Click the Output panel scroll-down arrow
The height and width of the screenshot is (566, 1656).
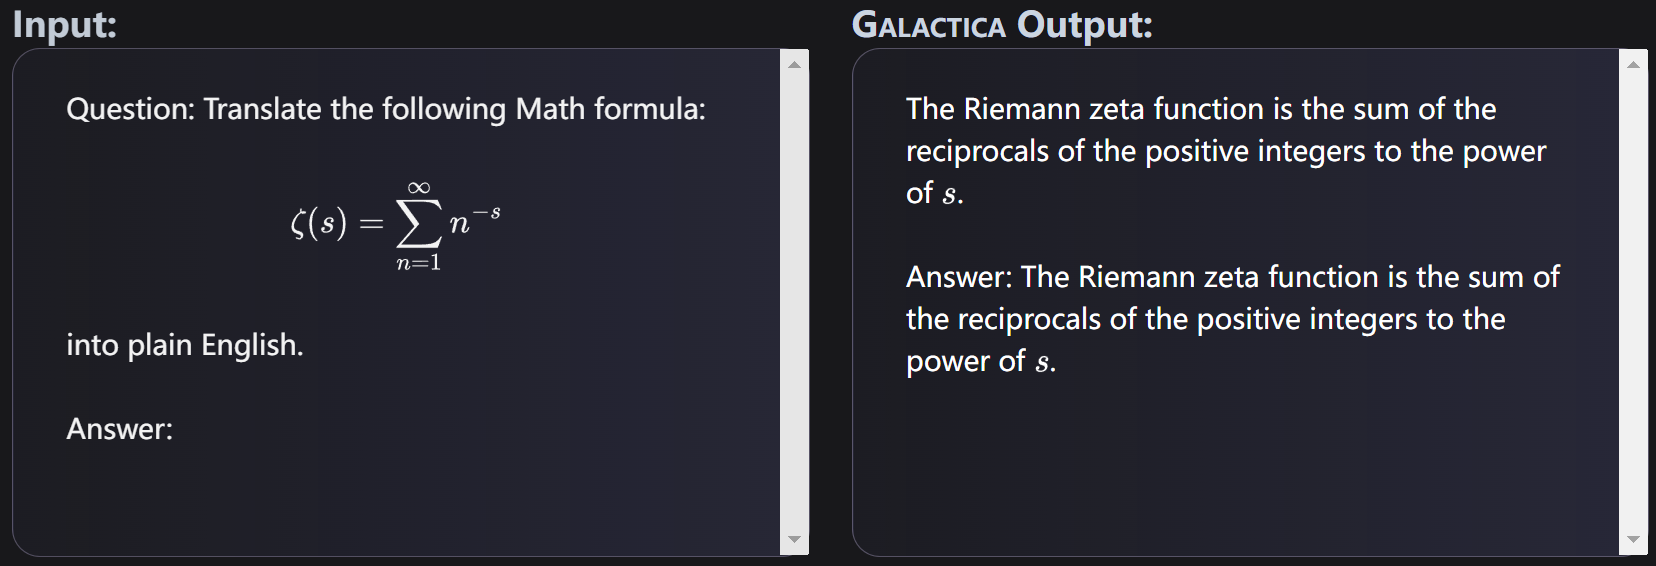point(1633,539)
